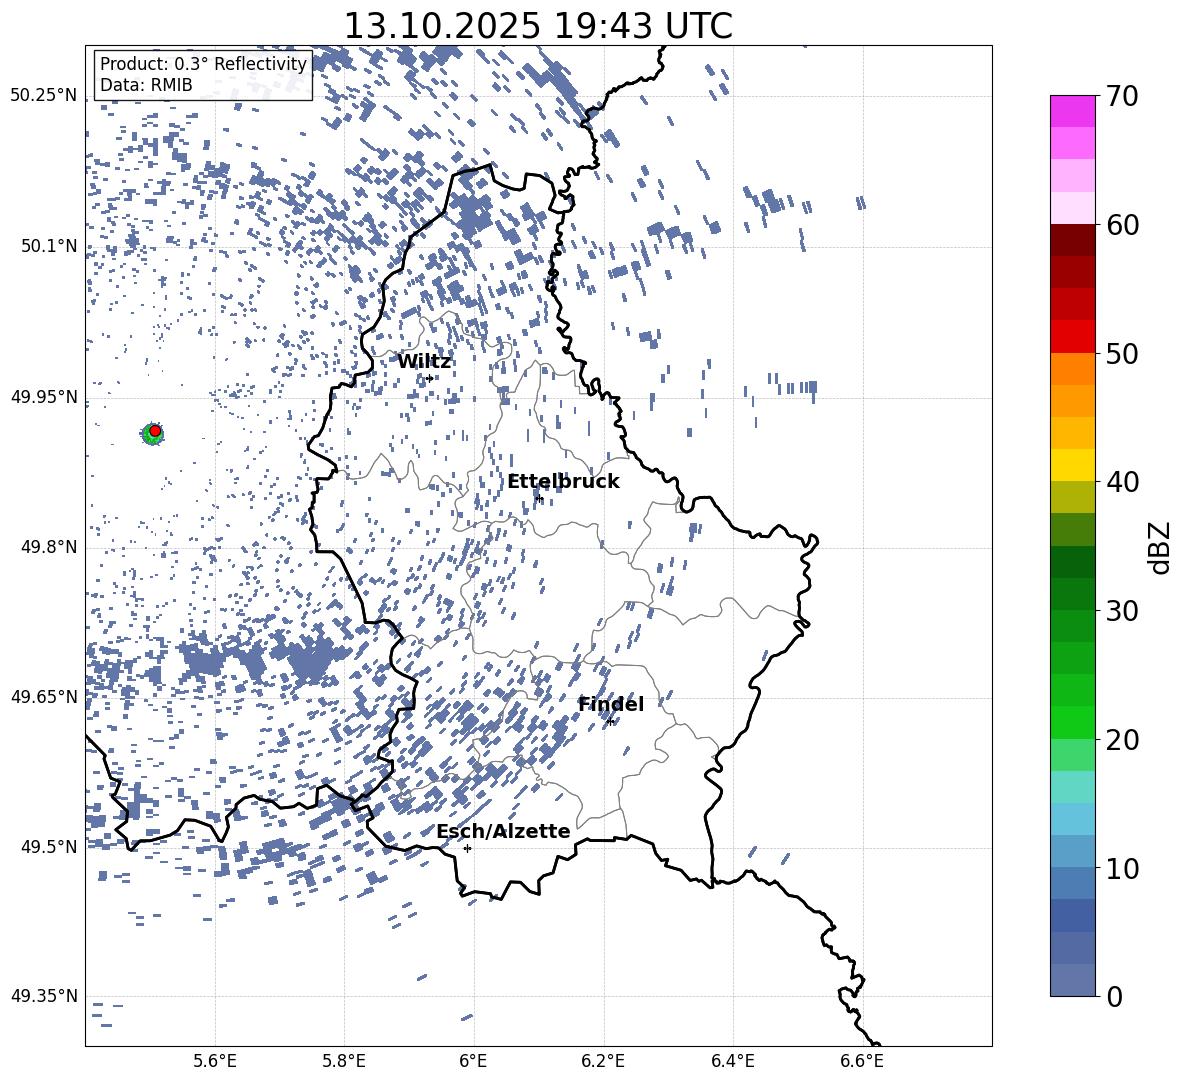Viewport: 1184px width, 1081px height.
Task: Click the Ettelbruck city label
Action: [563, 482]
